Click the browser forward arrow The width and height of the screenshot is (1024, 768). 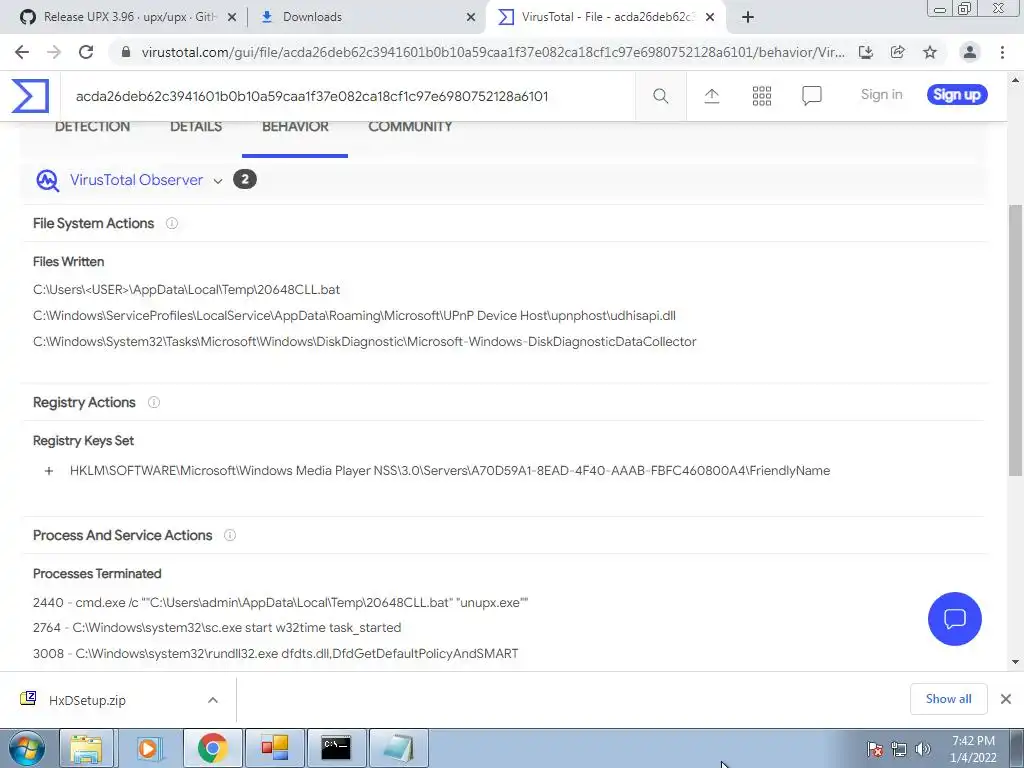click(x=54, y=52)
